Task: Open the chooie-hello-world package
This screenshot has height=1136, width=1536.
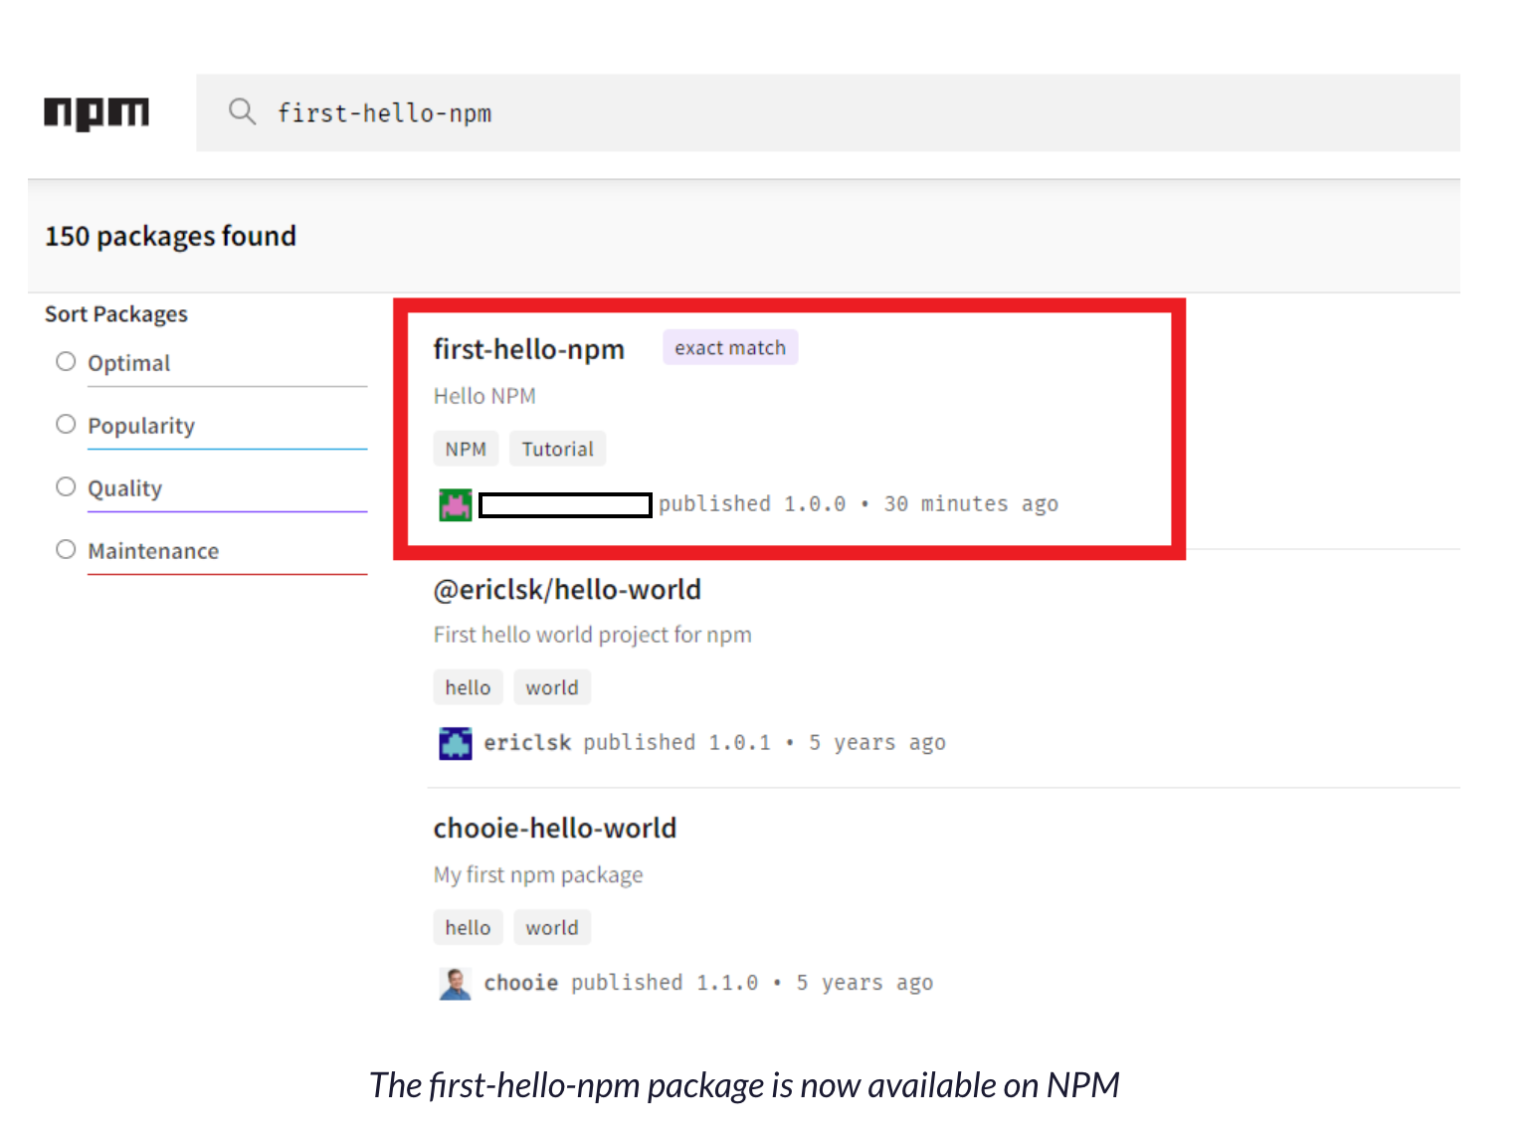Action: click(x=555, y=828)
